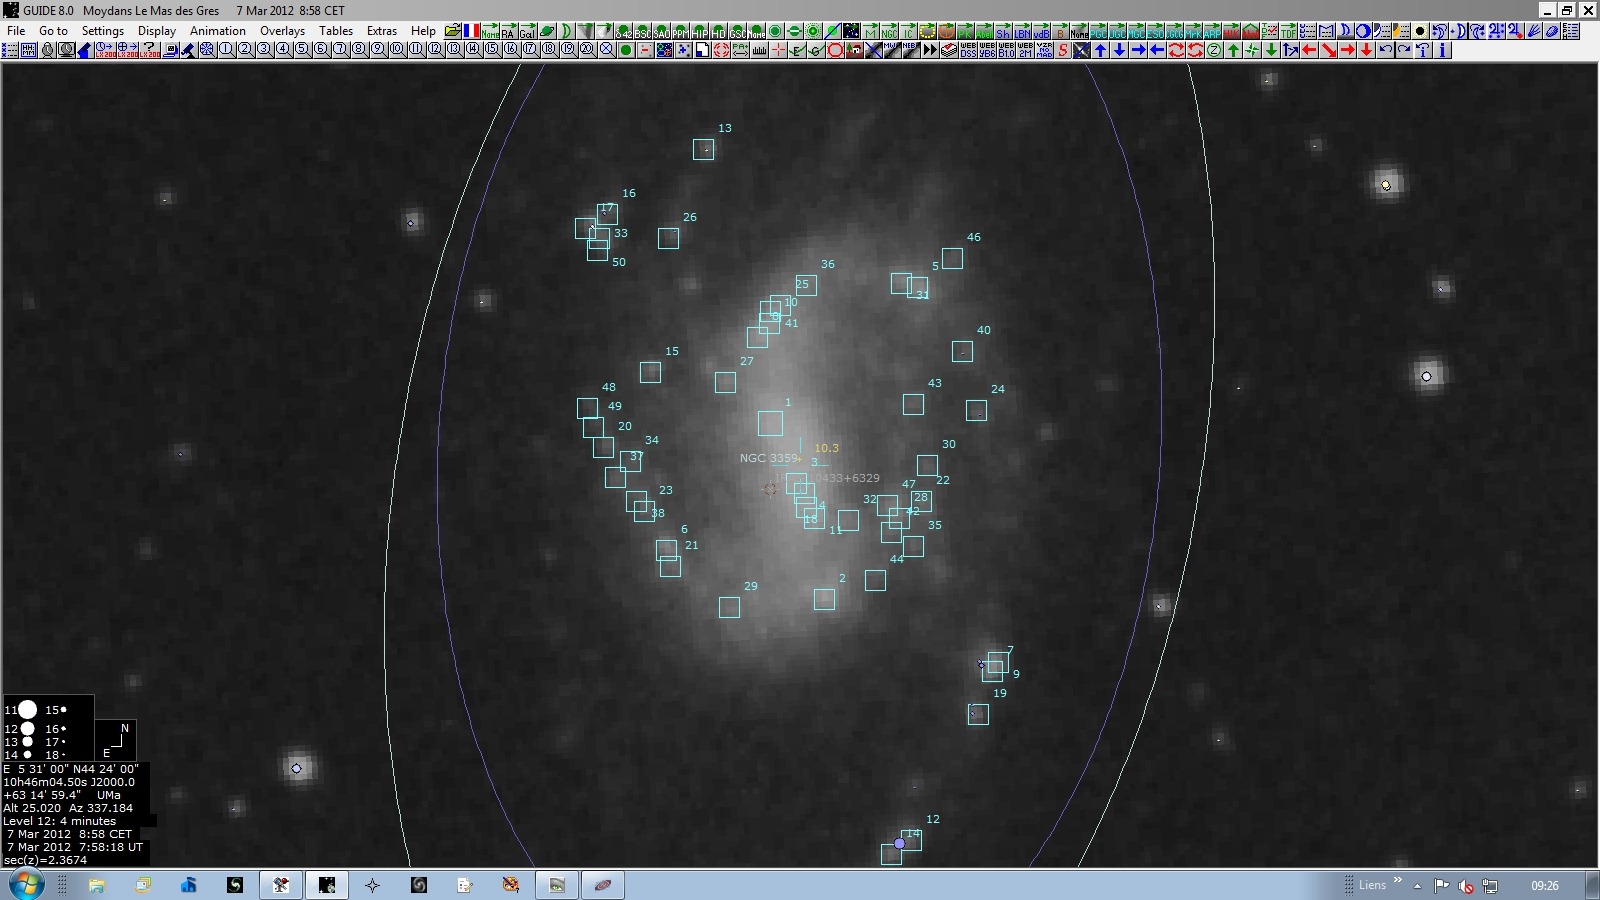Click the square marker labeled 29

[729, 607]
